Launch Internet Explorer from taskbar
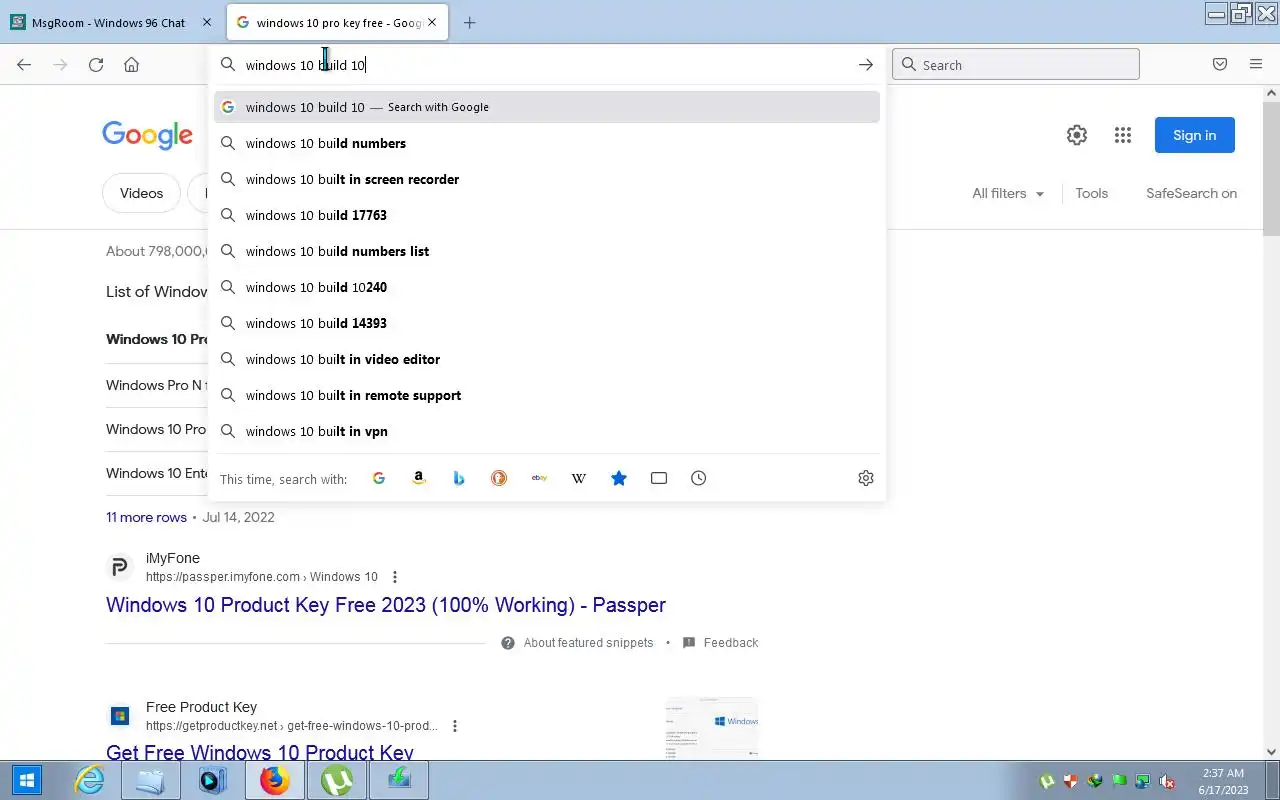1280x800 pixels. 90,780
